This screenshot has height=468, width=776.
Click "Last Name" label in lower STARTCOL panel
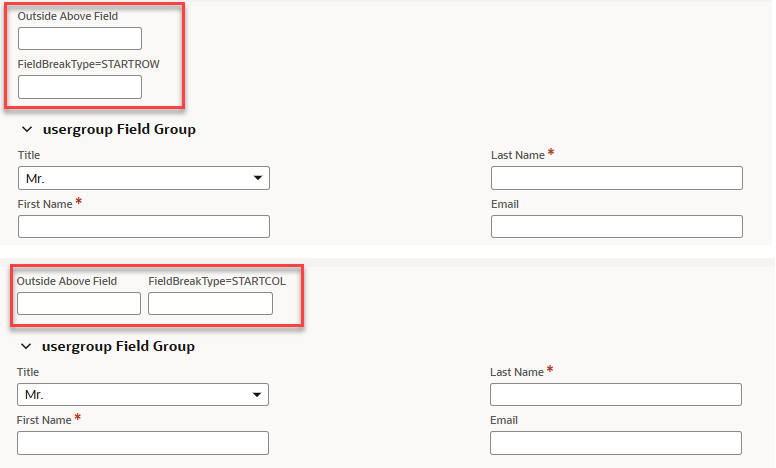[x=517, y=372]
